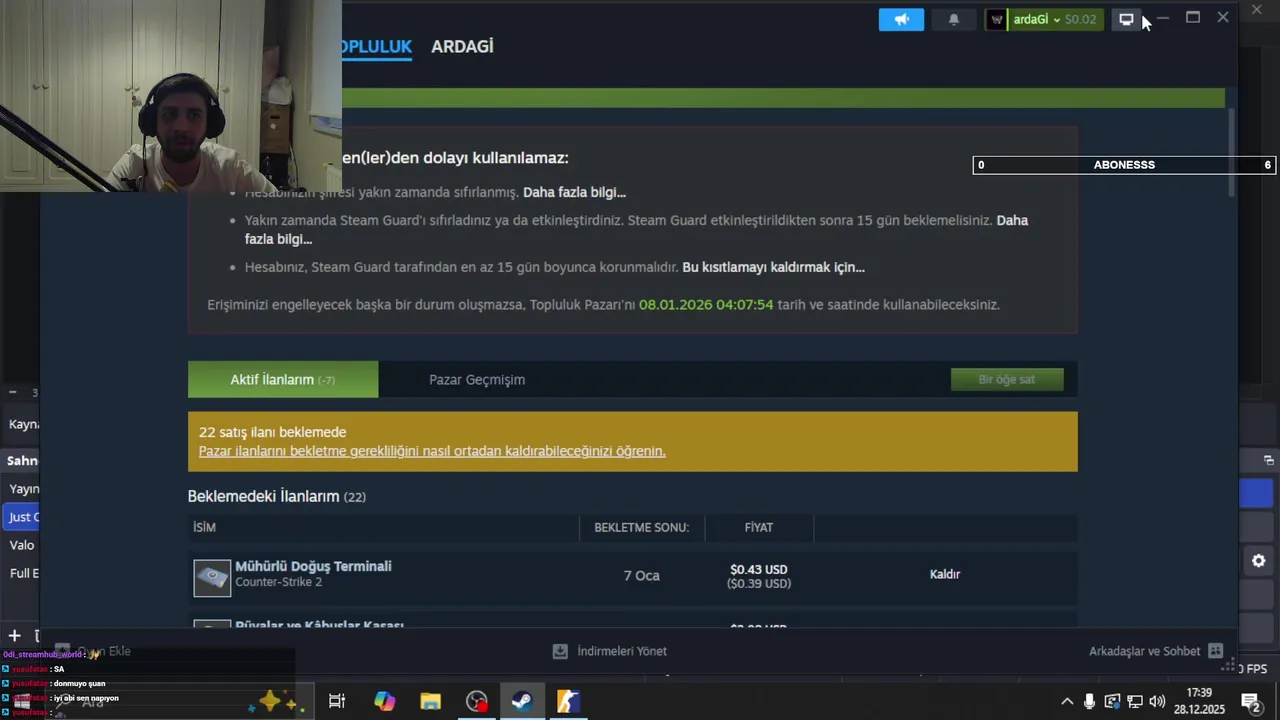Open File Explorer from the taskbar
This screenshot has height=720, width=1280.
point(430,701)
